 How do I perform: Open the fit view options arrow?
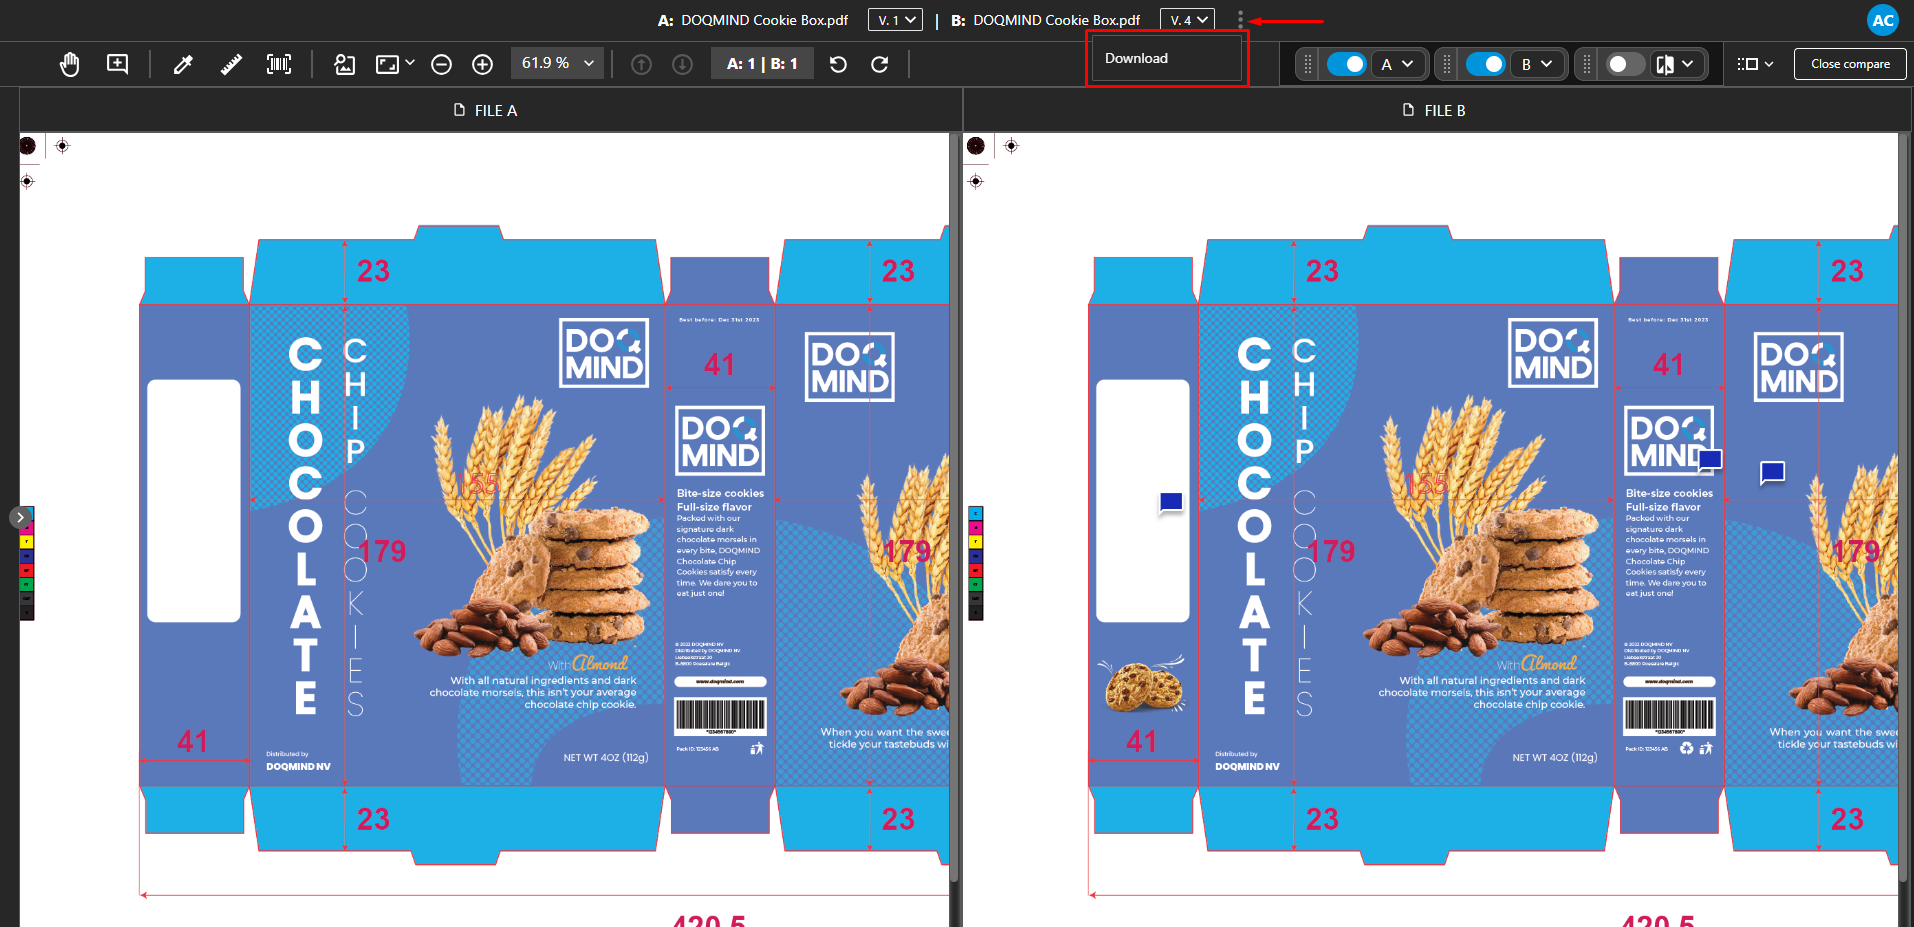pyautogui.click(x=410, y=63)
